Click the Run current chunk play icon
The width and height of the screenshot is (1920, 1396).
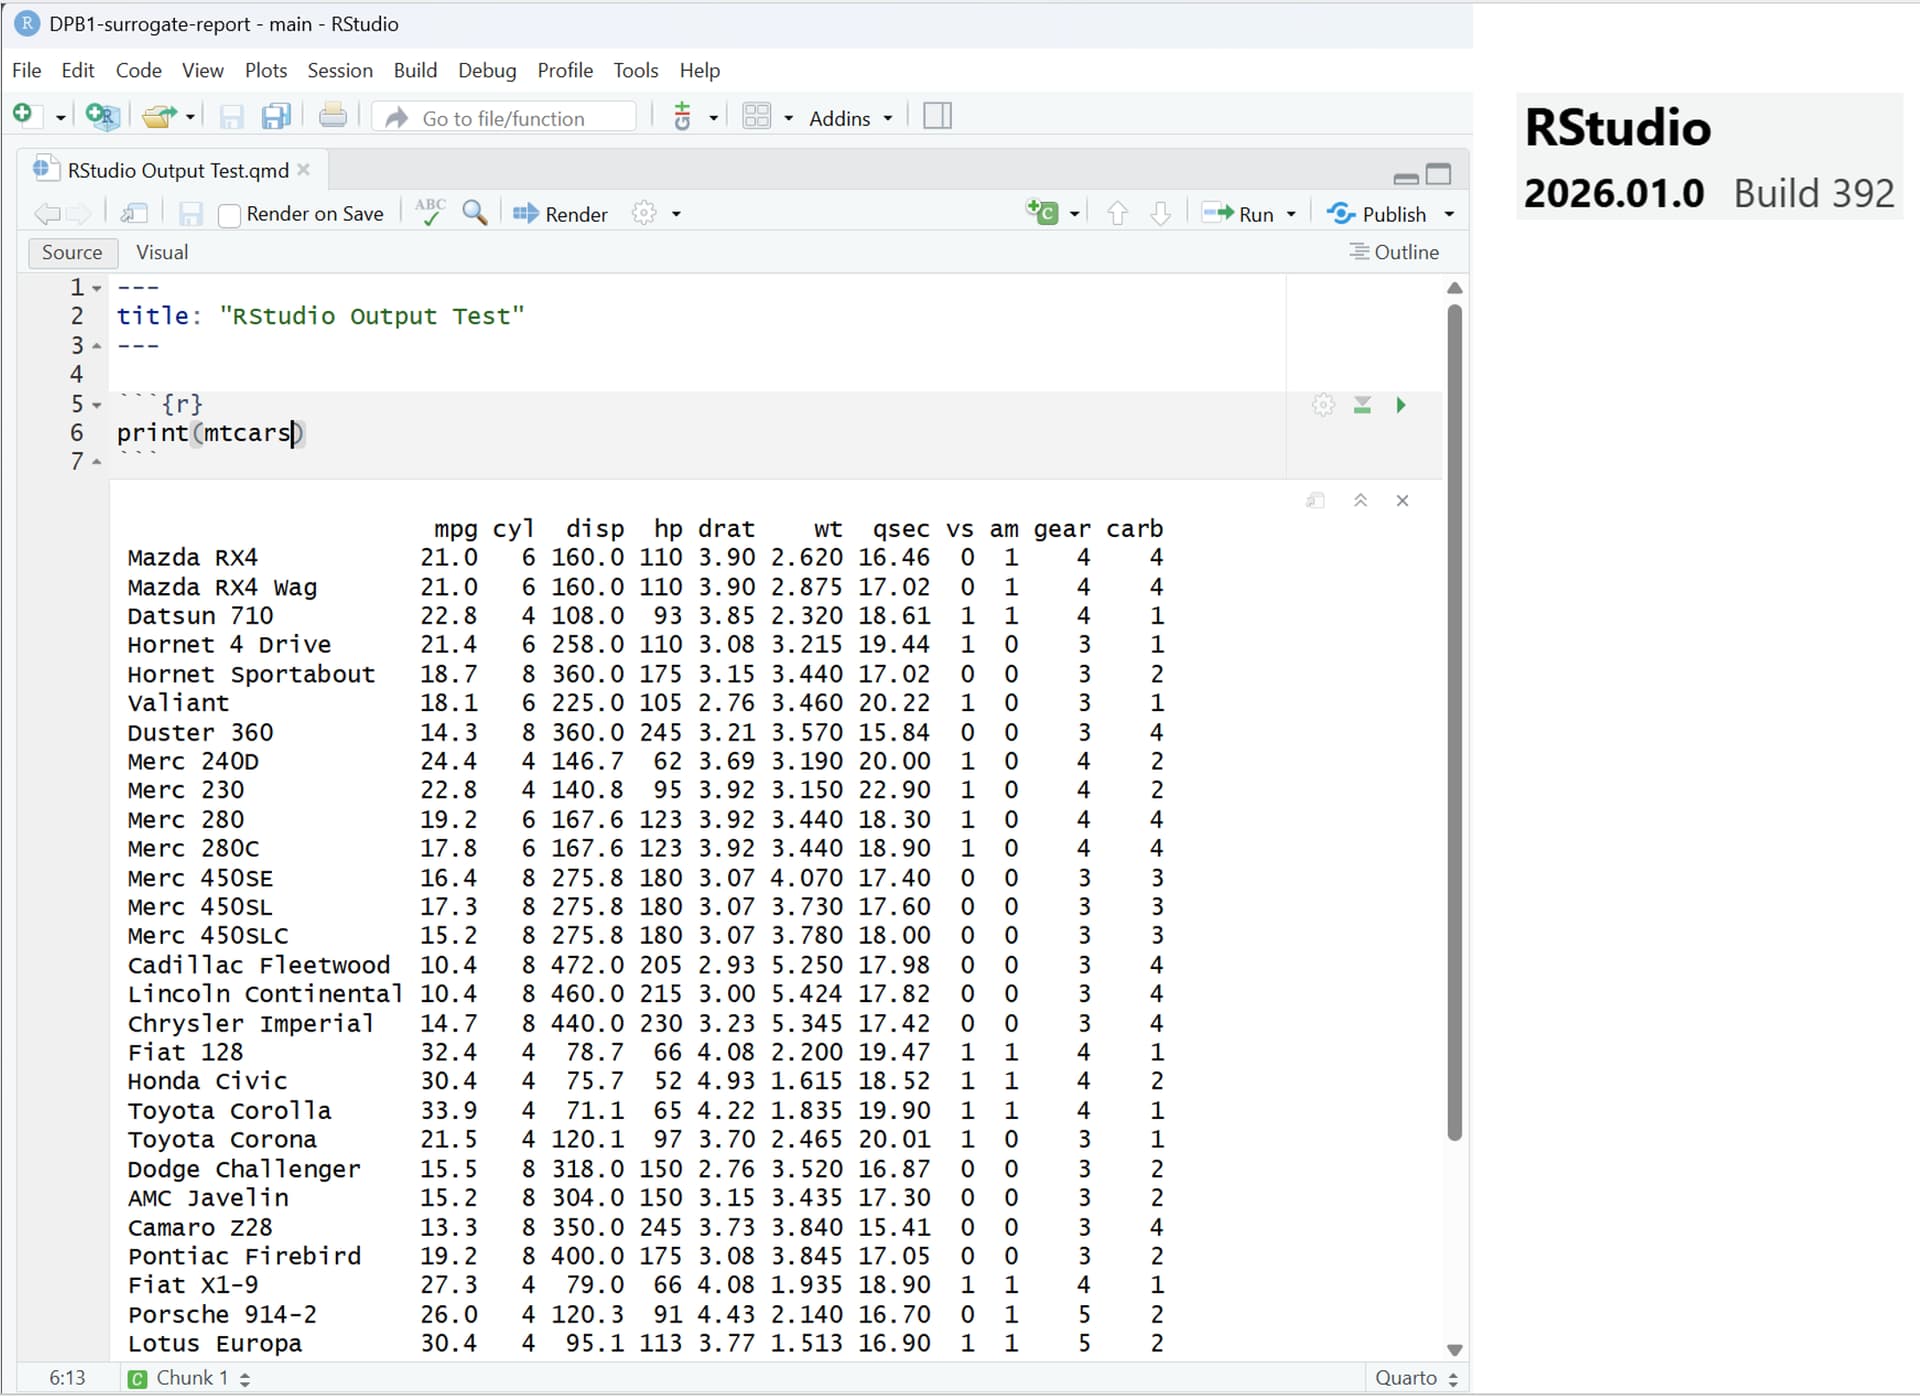(x=1401, y=405)
